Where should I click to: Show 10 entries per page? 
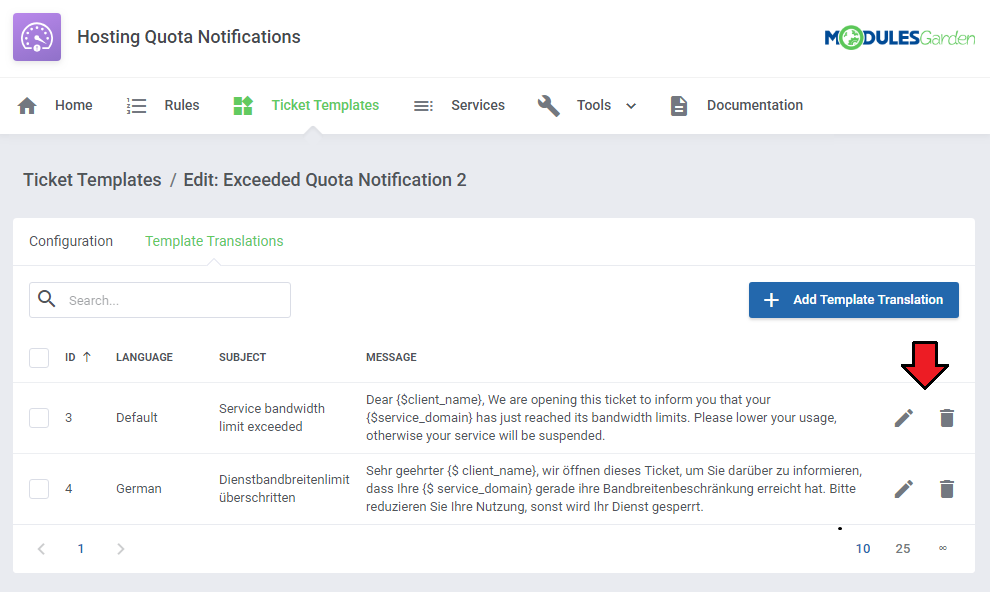[x=862, y=549]
